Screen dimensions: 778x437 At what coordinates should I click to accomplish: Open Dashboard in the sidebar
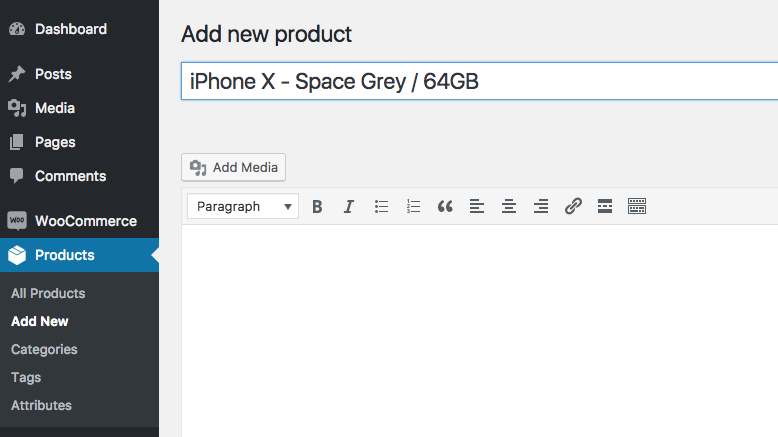pos(70,29)
